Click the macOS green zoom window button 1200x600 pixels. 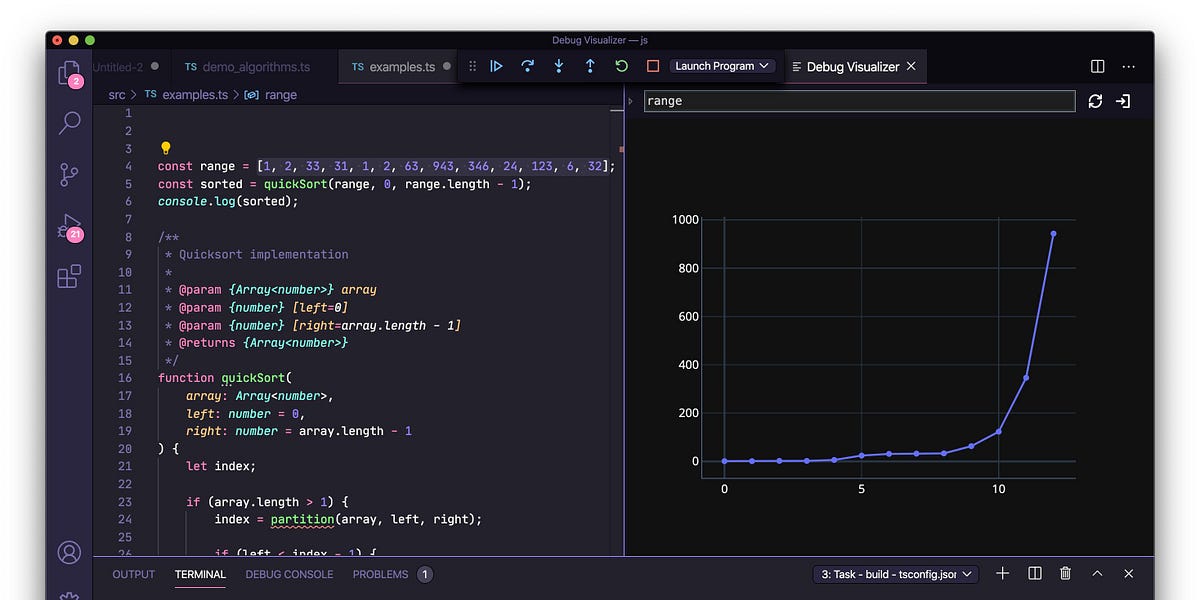(x=91, y=40)
